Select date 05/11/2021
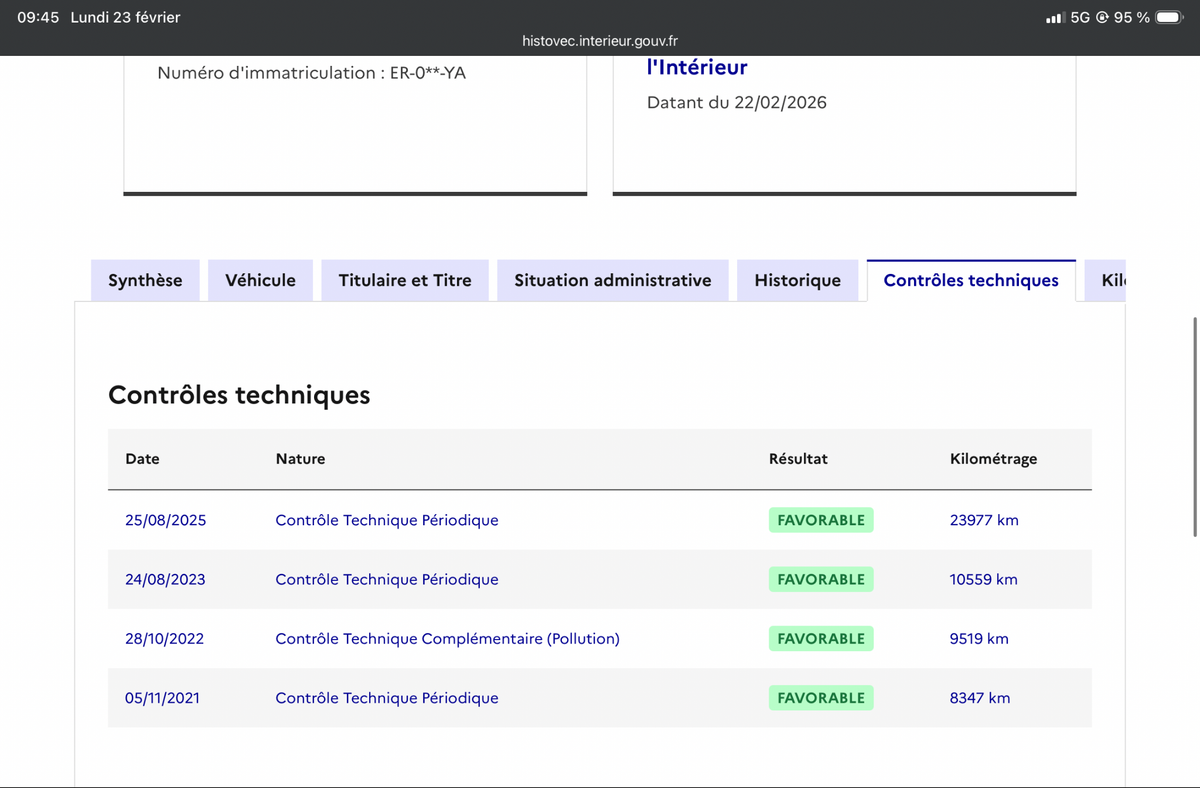The image size is (1200, 788). (x=162, y=698)
